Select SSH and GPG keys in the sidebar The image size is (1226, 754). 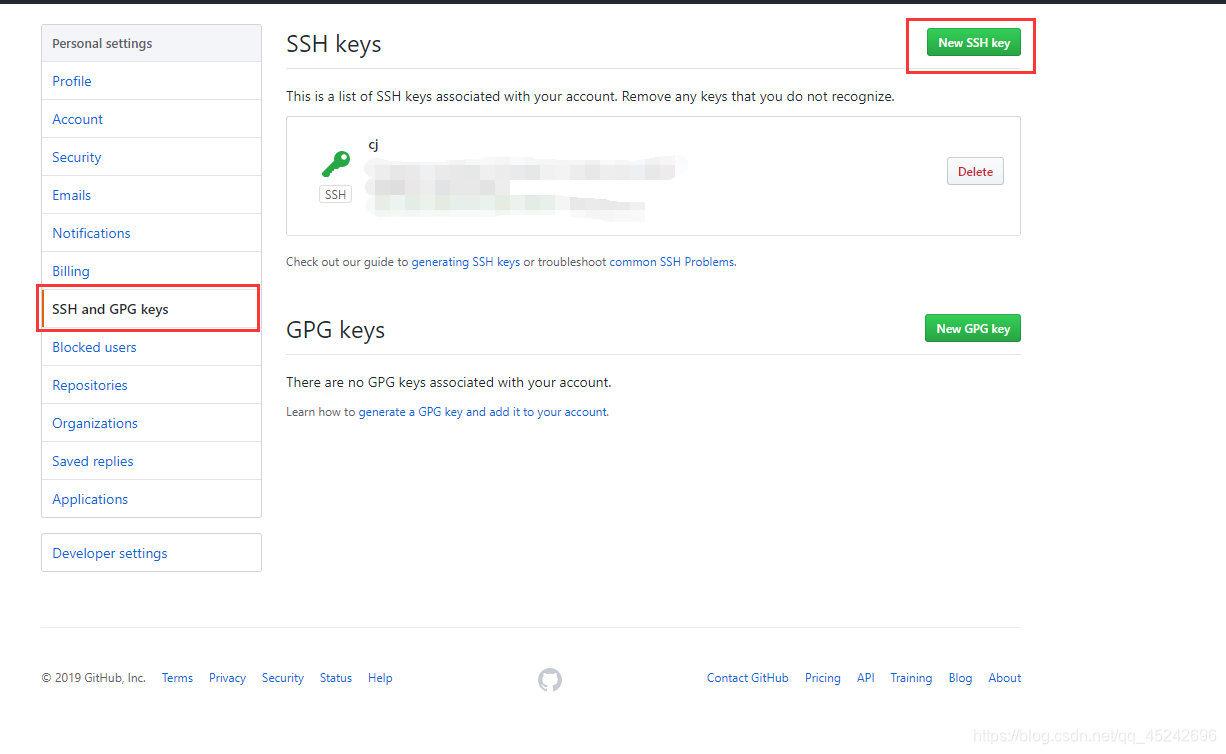(x=111, y=308)
